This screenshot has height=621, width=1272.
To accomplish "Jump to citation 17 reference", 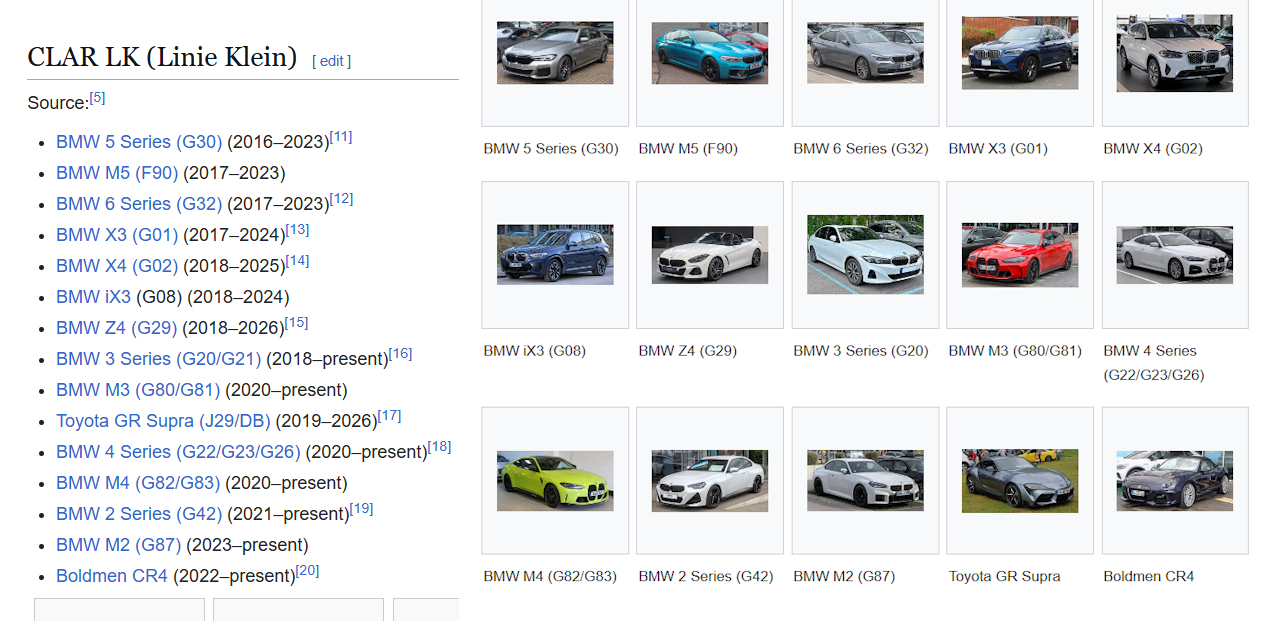I will coord(389,416).
